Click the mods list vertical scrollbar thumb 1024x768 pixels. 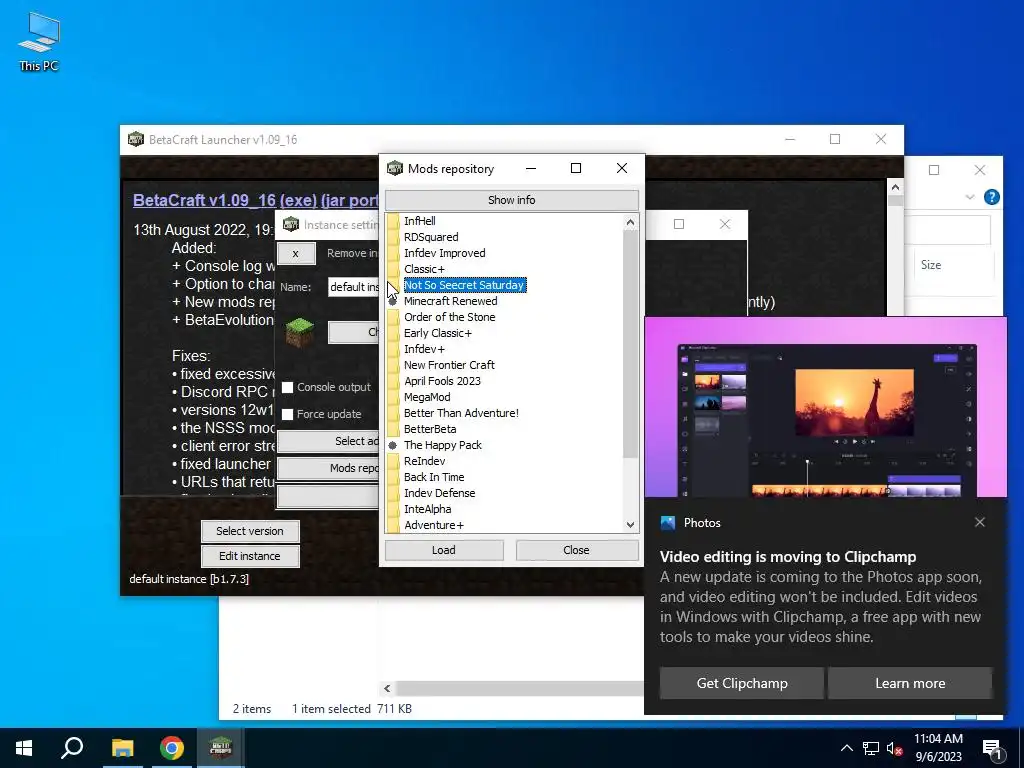[630, 344]
